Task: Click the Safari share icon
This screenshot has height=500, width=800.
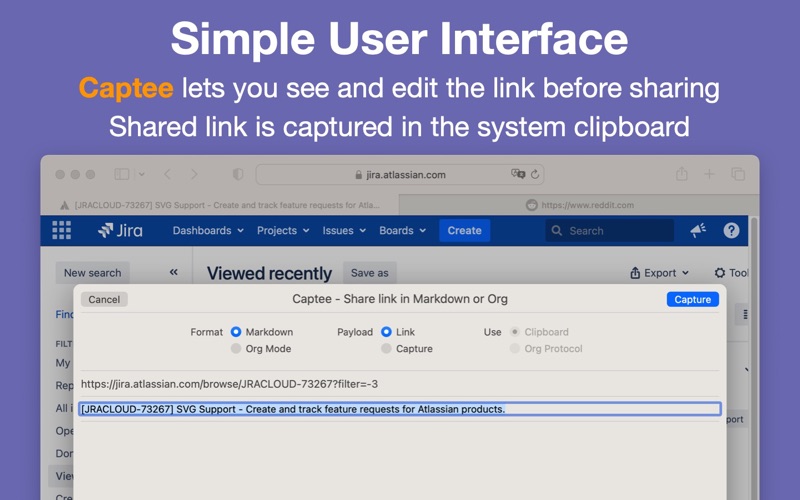Action: tap(682, 174)
